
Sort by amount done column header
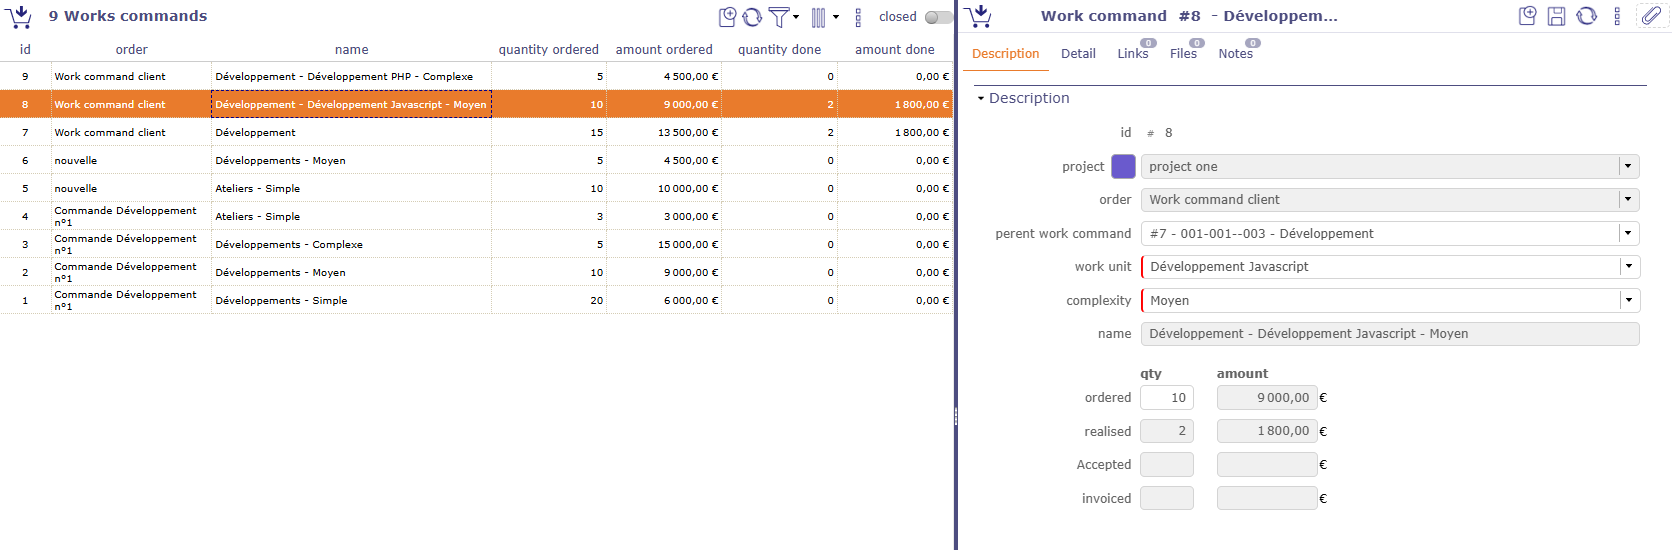coord(895,49)
